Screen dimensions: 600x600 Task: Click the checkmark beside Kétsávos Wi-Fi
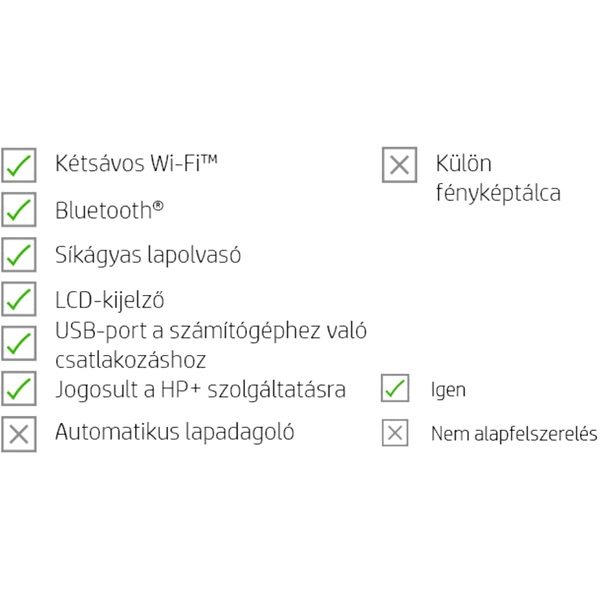tap(19, 165)
